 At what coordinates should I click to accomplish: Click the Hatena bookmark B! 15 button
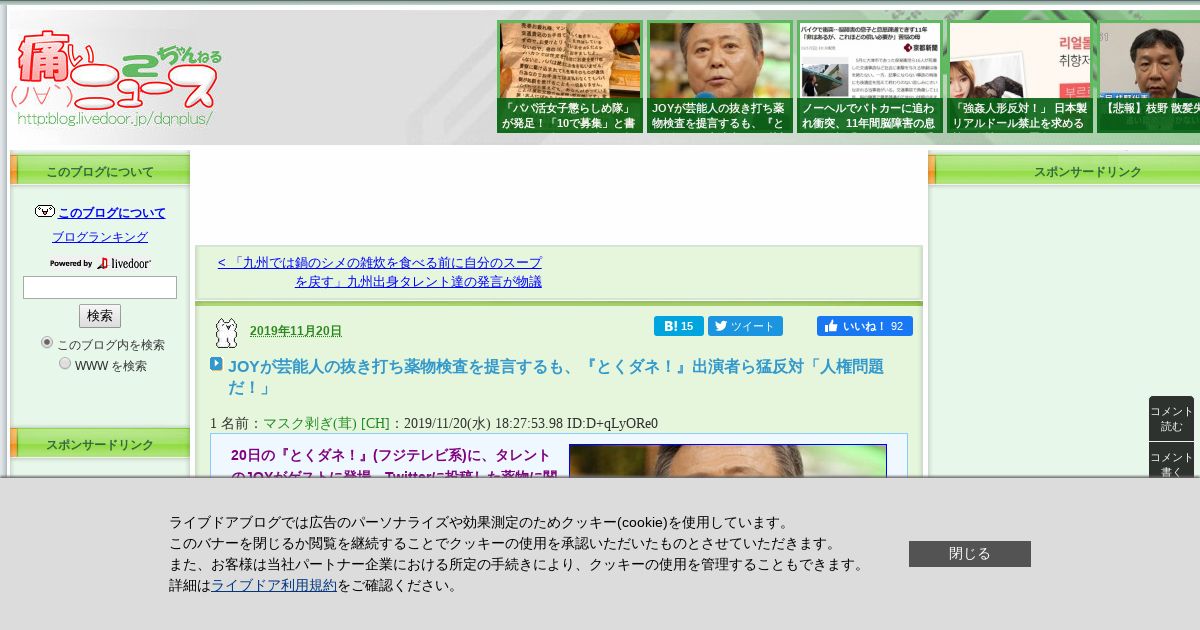[x=679, y=326]
